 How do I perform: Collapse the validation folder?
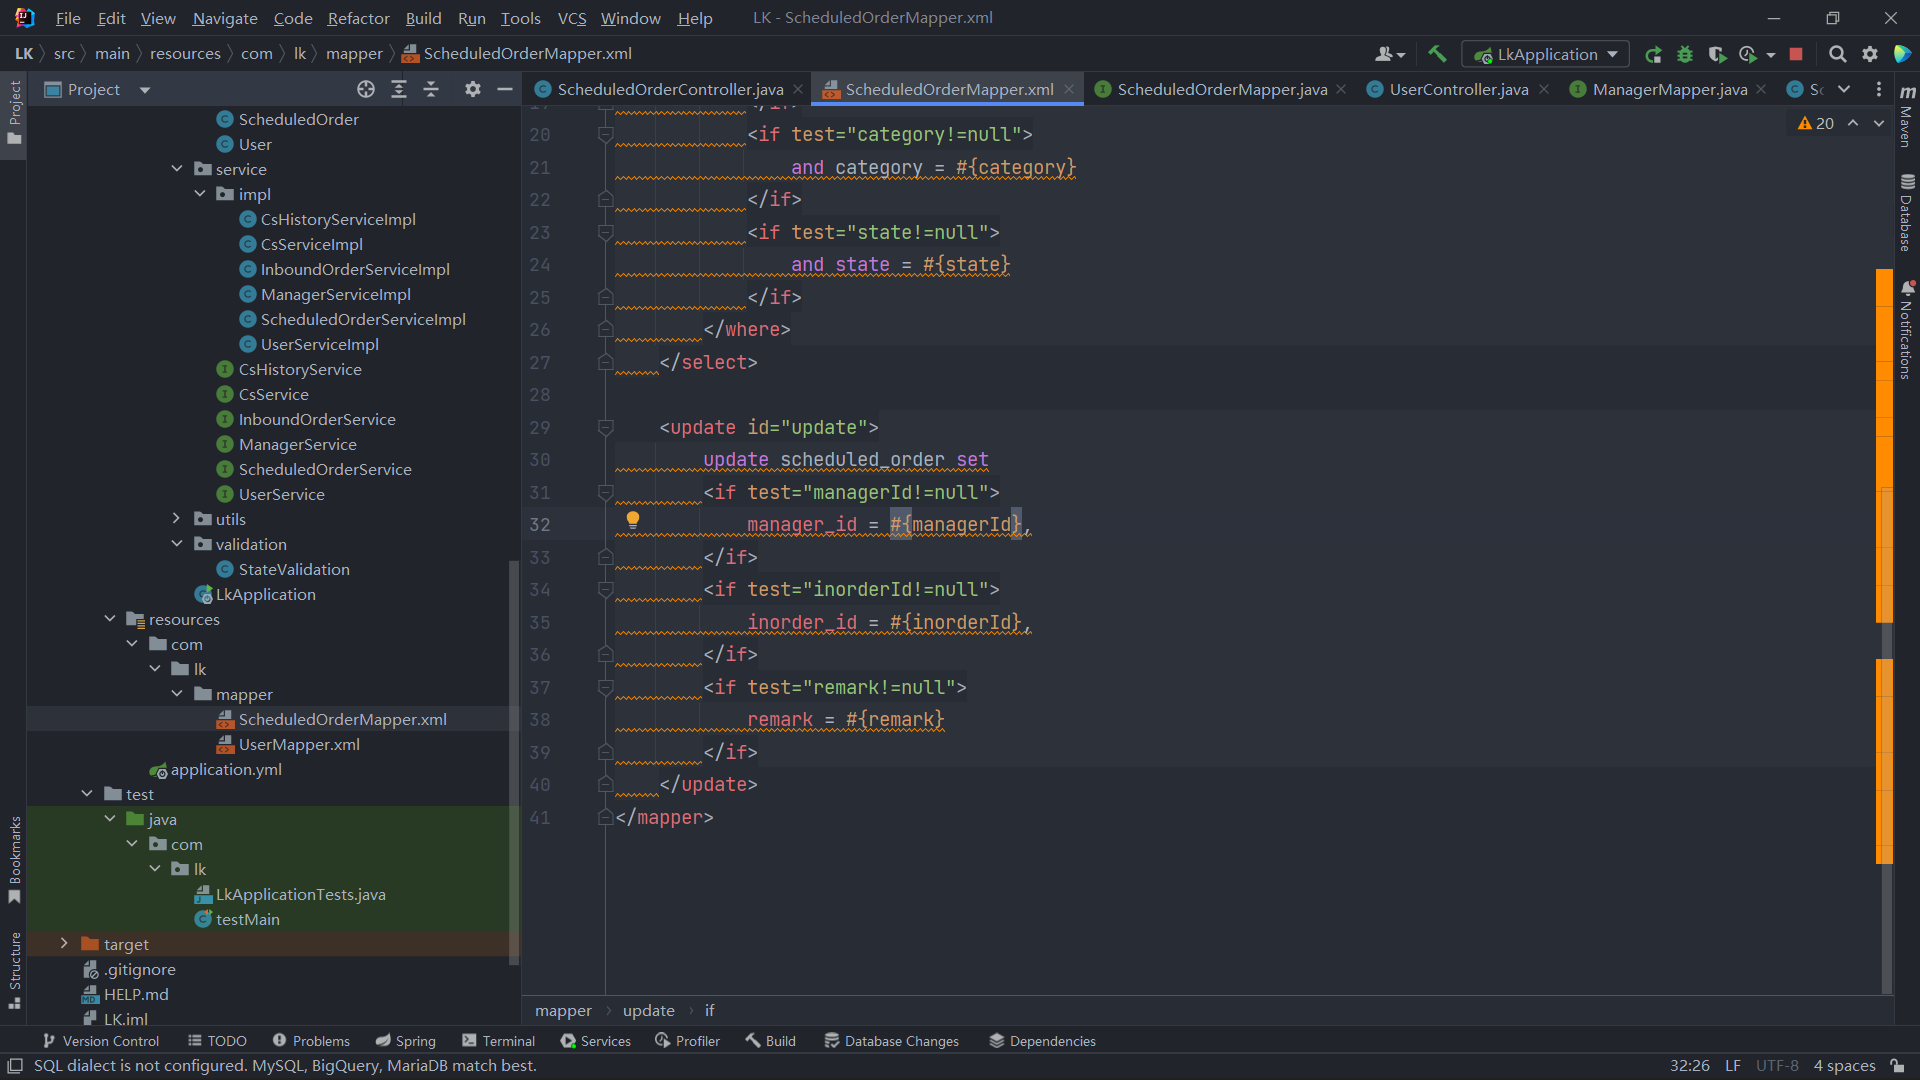[177, 544]
